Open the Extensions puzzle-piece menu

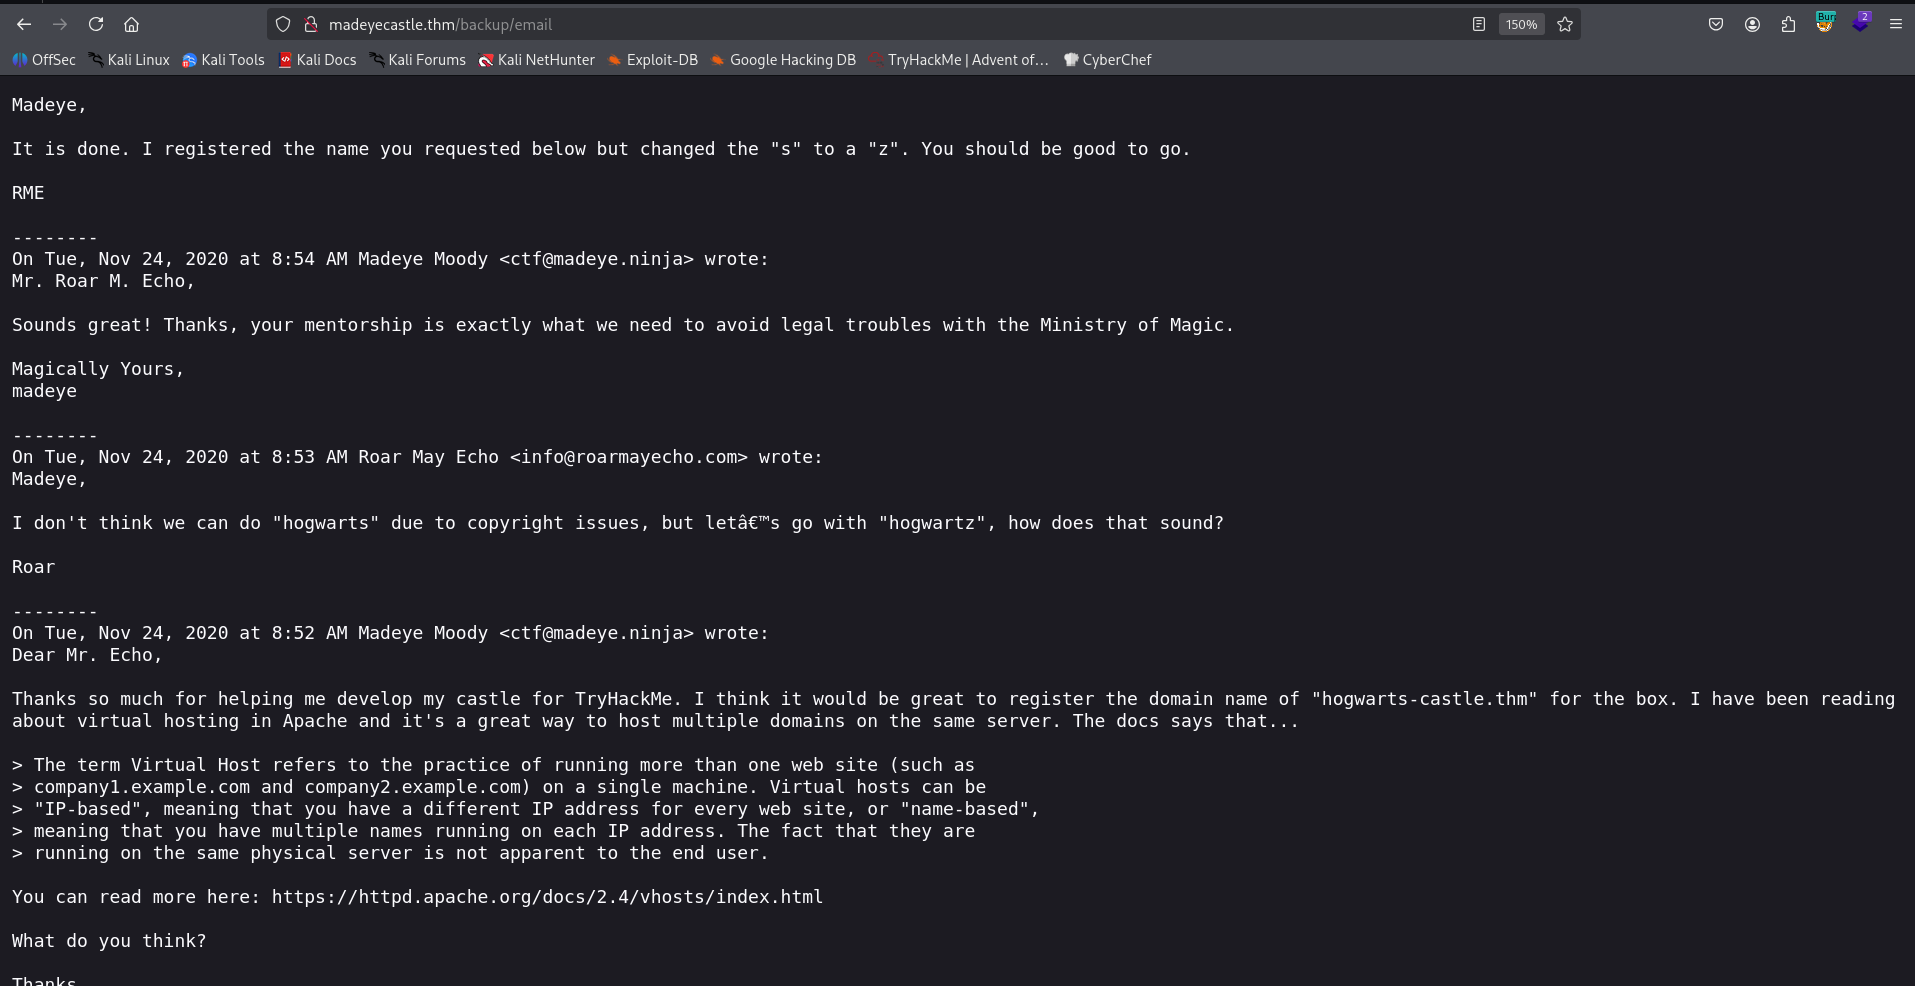[x=1788, y=24]
